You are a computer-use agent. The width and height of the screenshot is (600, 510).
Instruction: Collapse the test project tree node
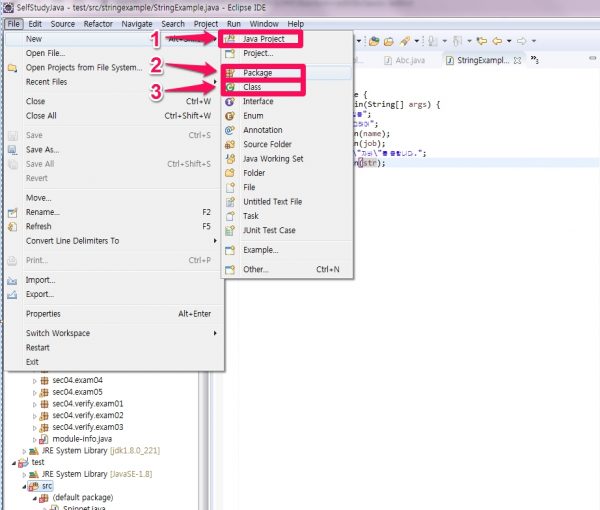(13, 463)
